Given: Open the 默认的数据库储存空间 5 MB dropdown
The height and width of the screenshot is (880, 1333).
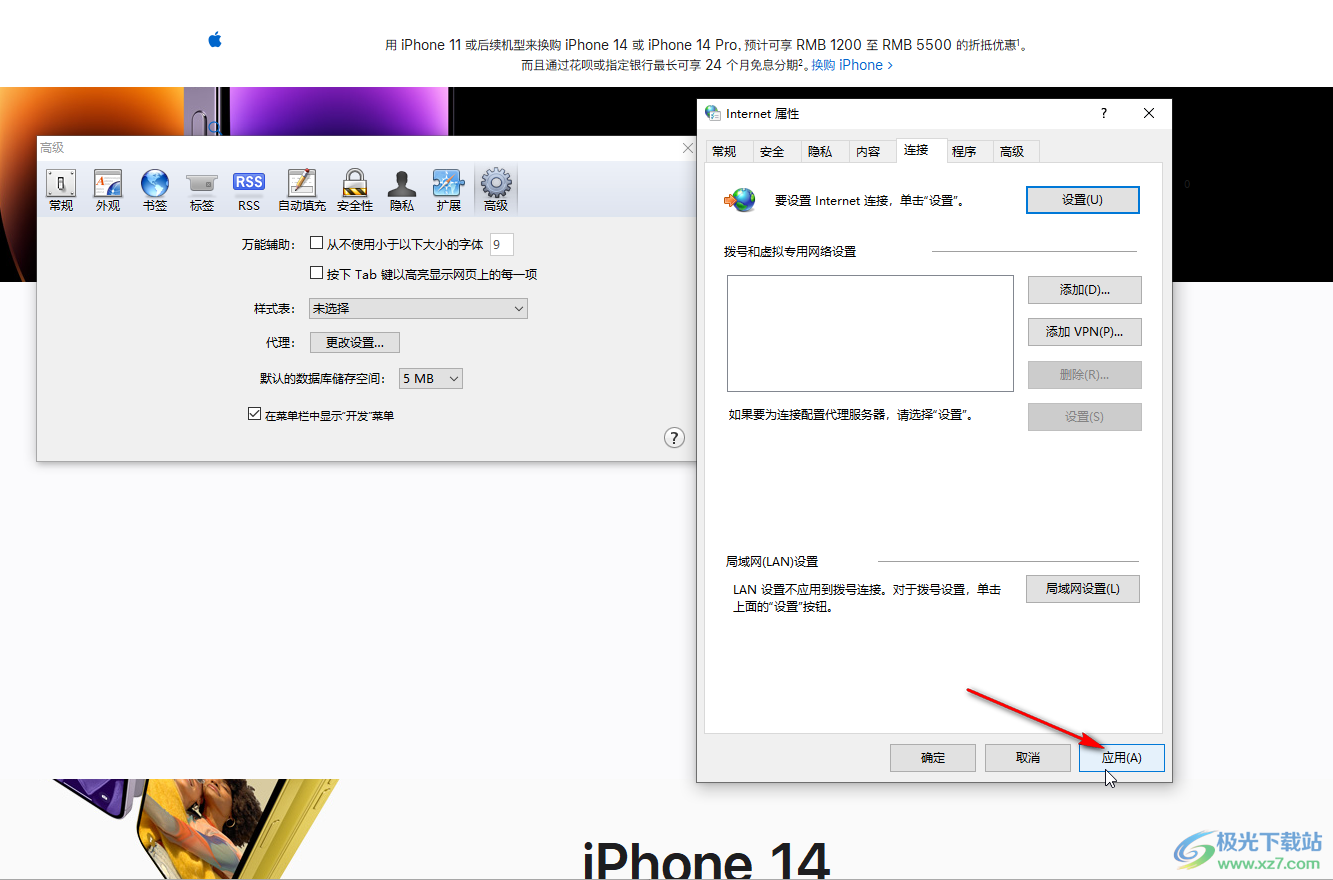Looking at the screenshot, I should click(430, 379).
